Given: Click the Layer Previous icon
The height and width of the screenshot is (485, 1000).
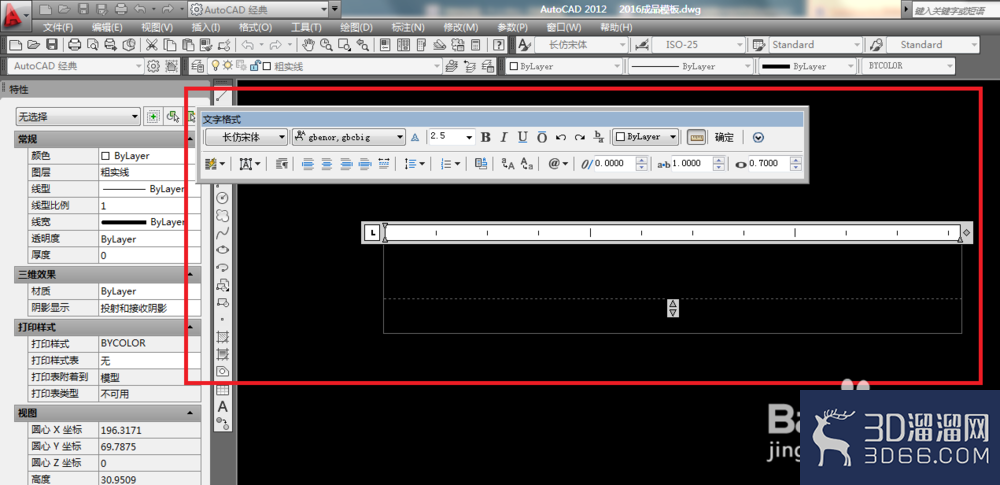Looking at the screenshot, I should [x=470, y=66].
